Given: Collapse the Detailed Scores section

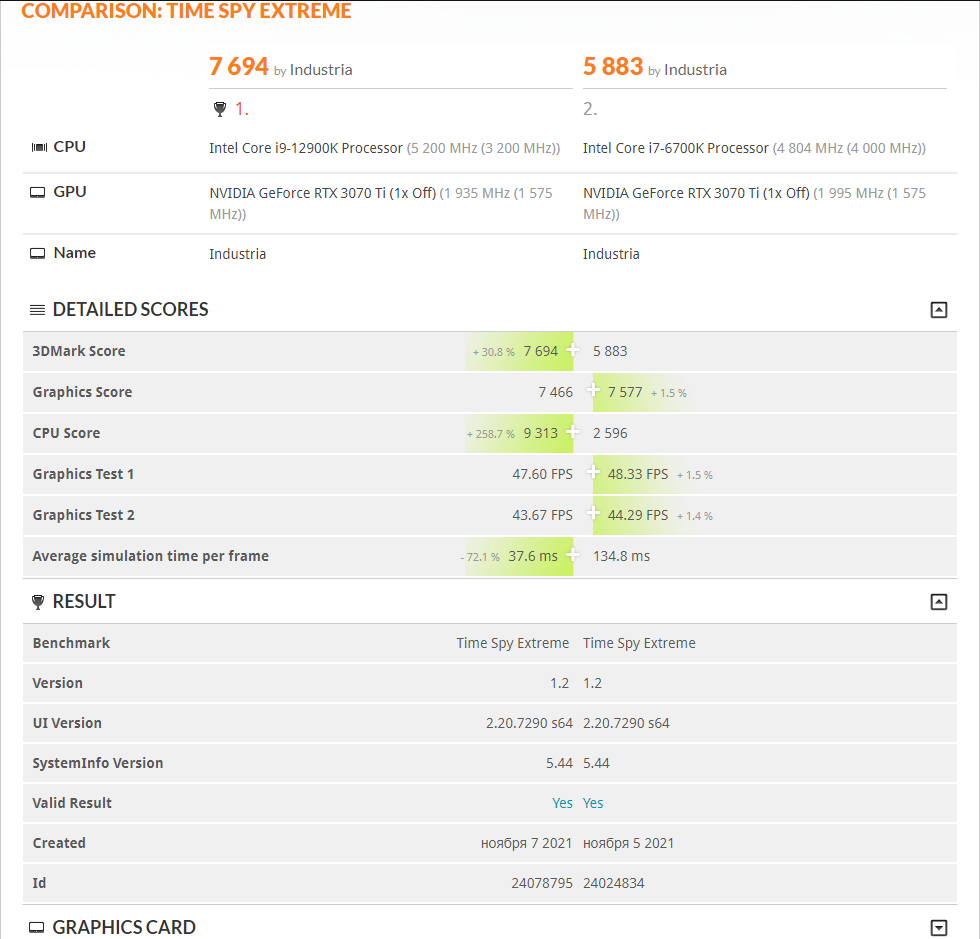Looking at the screenshot, I should coord(939,309).
